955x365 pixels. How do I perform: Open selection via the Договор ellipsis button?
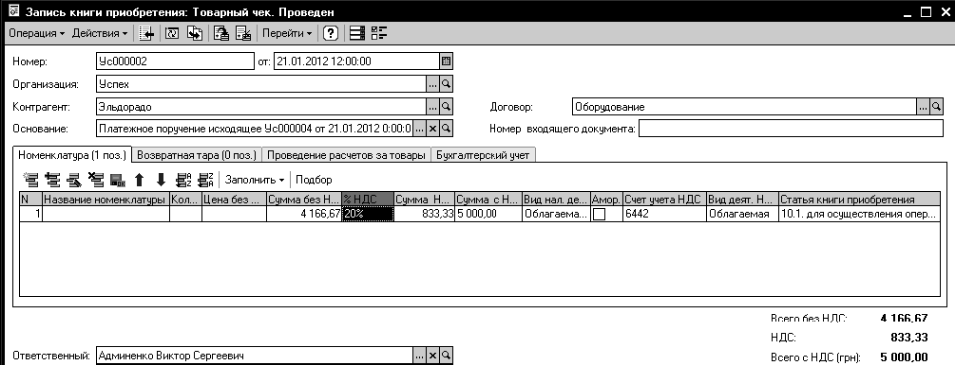923,107
